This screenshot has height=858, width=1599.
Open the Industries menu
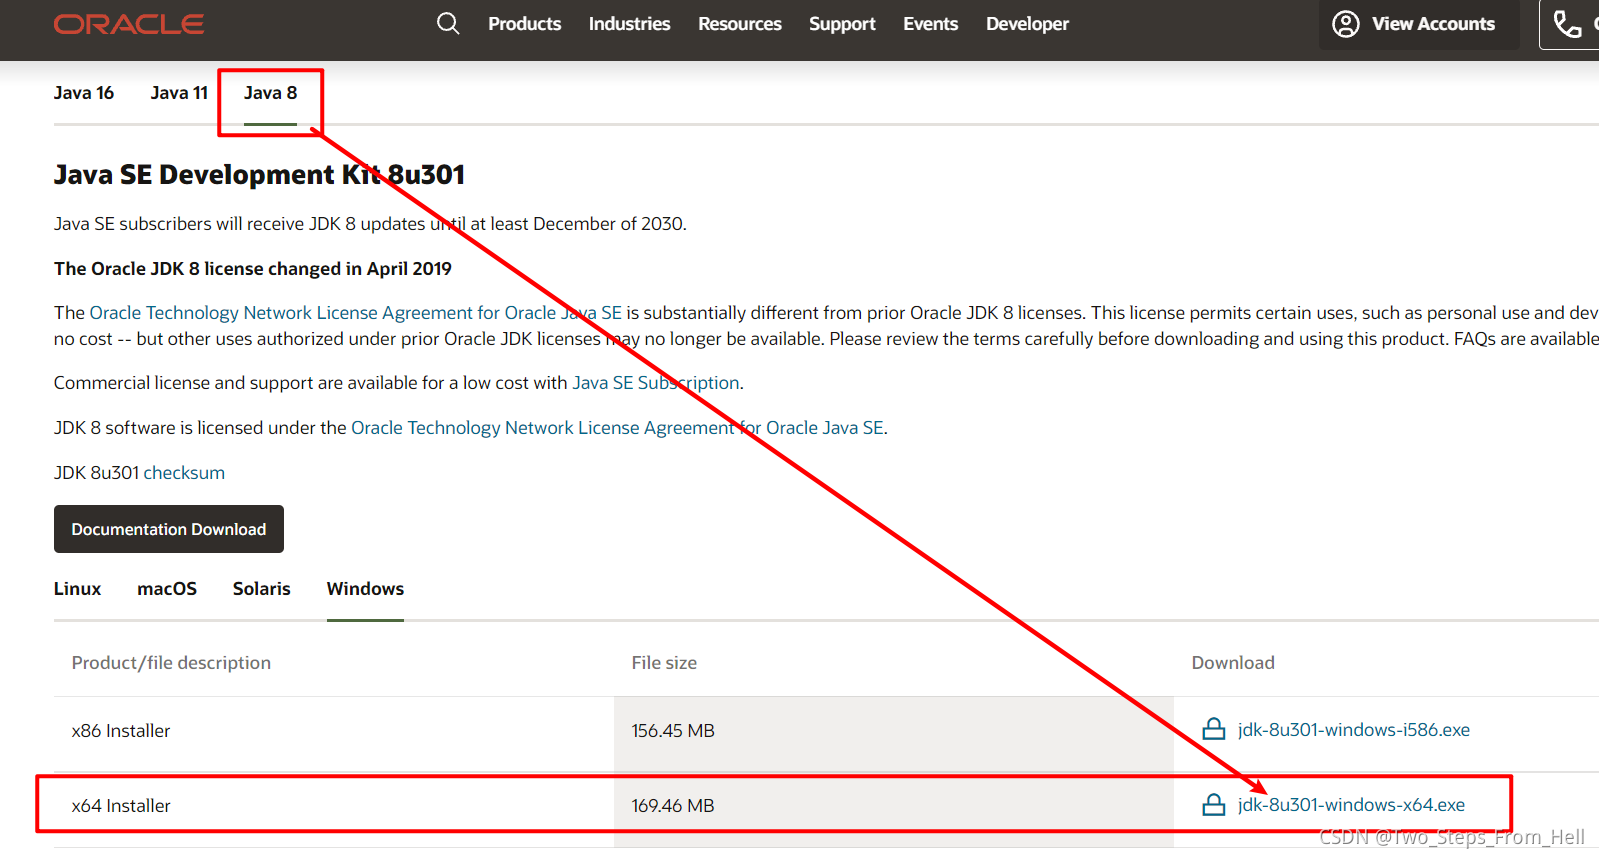coord(629,24)
